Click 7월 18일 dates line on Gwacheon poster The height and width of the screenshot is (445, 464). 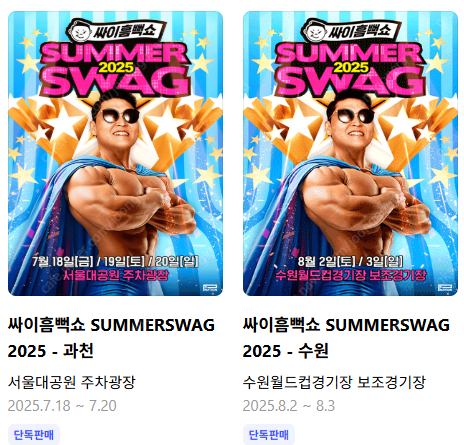(x=115, y=262)
